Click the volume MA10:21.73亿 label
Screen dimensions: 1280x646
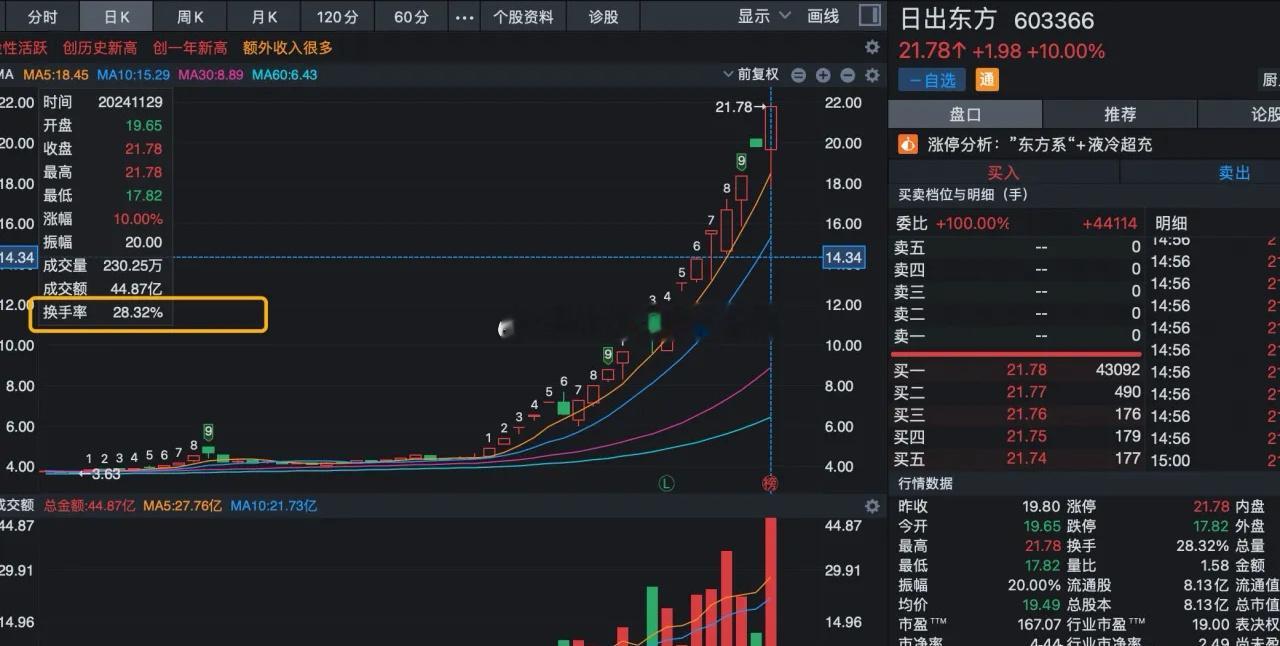pos(274,506)
